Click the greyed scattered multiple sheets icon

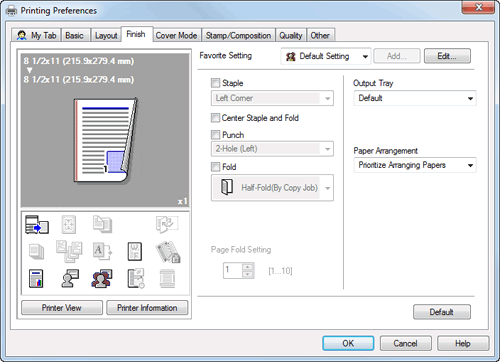[69, 251]
